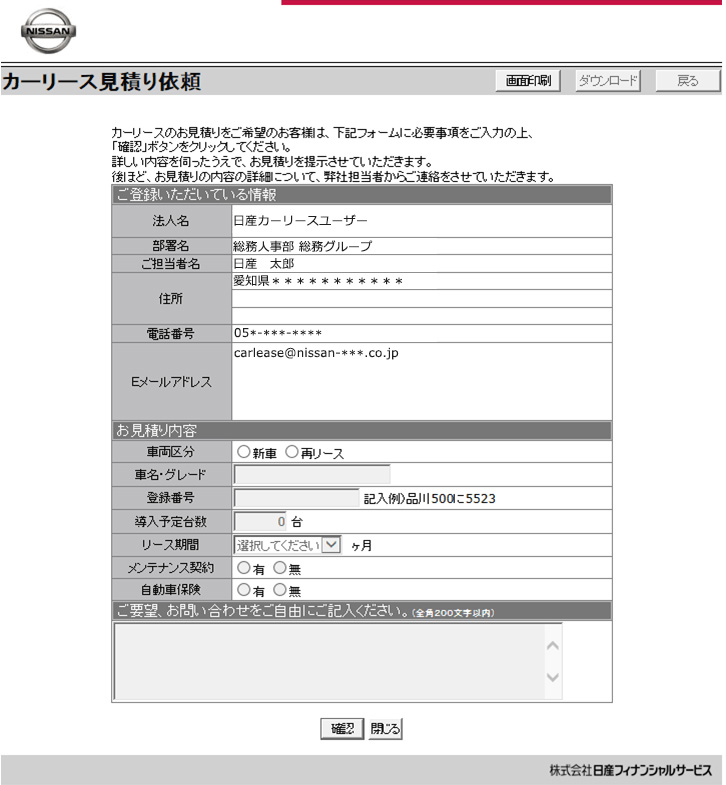The width and height of the screenshot is (726, 785).
Task: Select 有 for 自動車保険
Action: click(x=244, y=590)
